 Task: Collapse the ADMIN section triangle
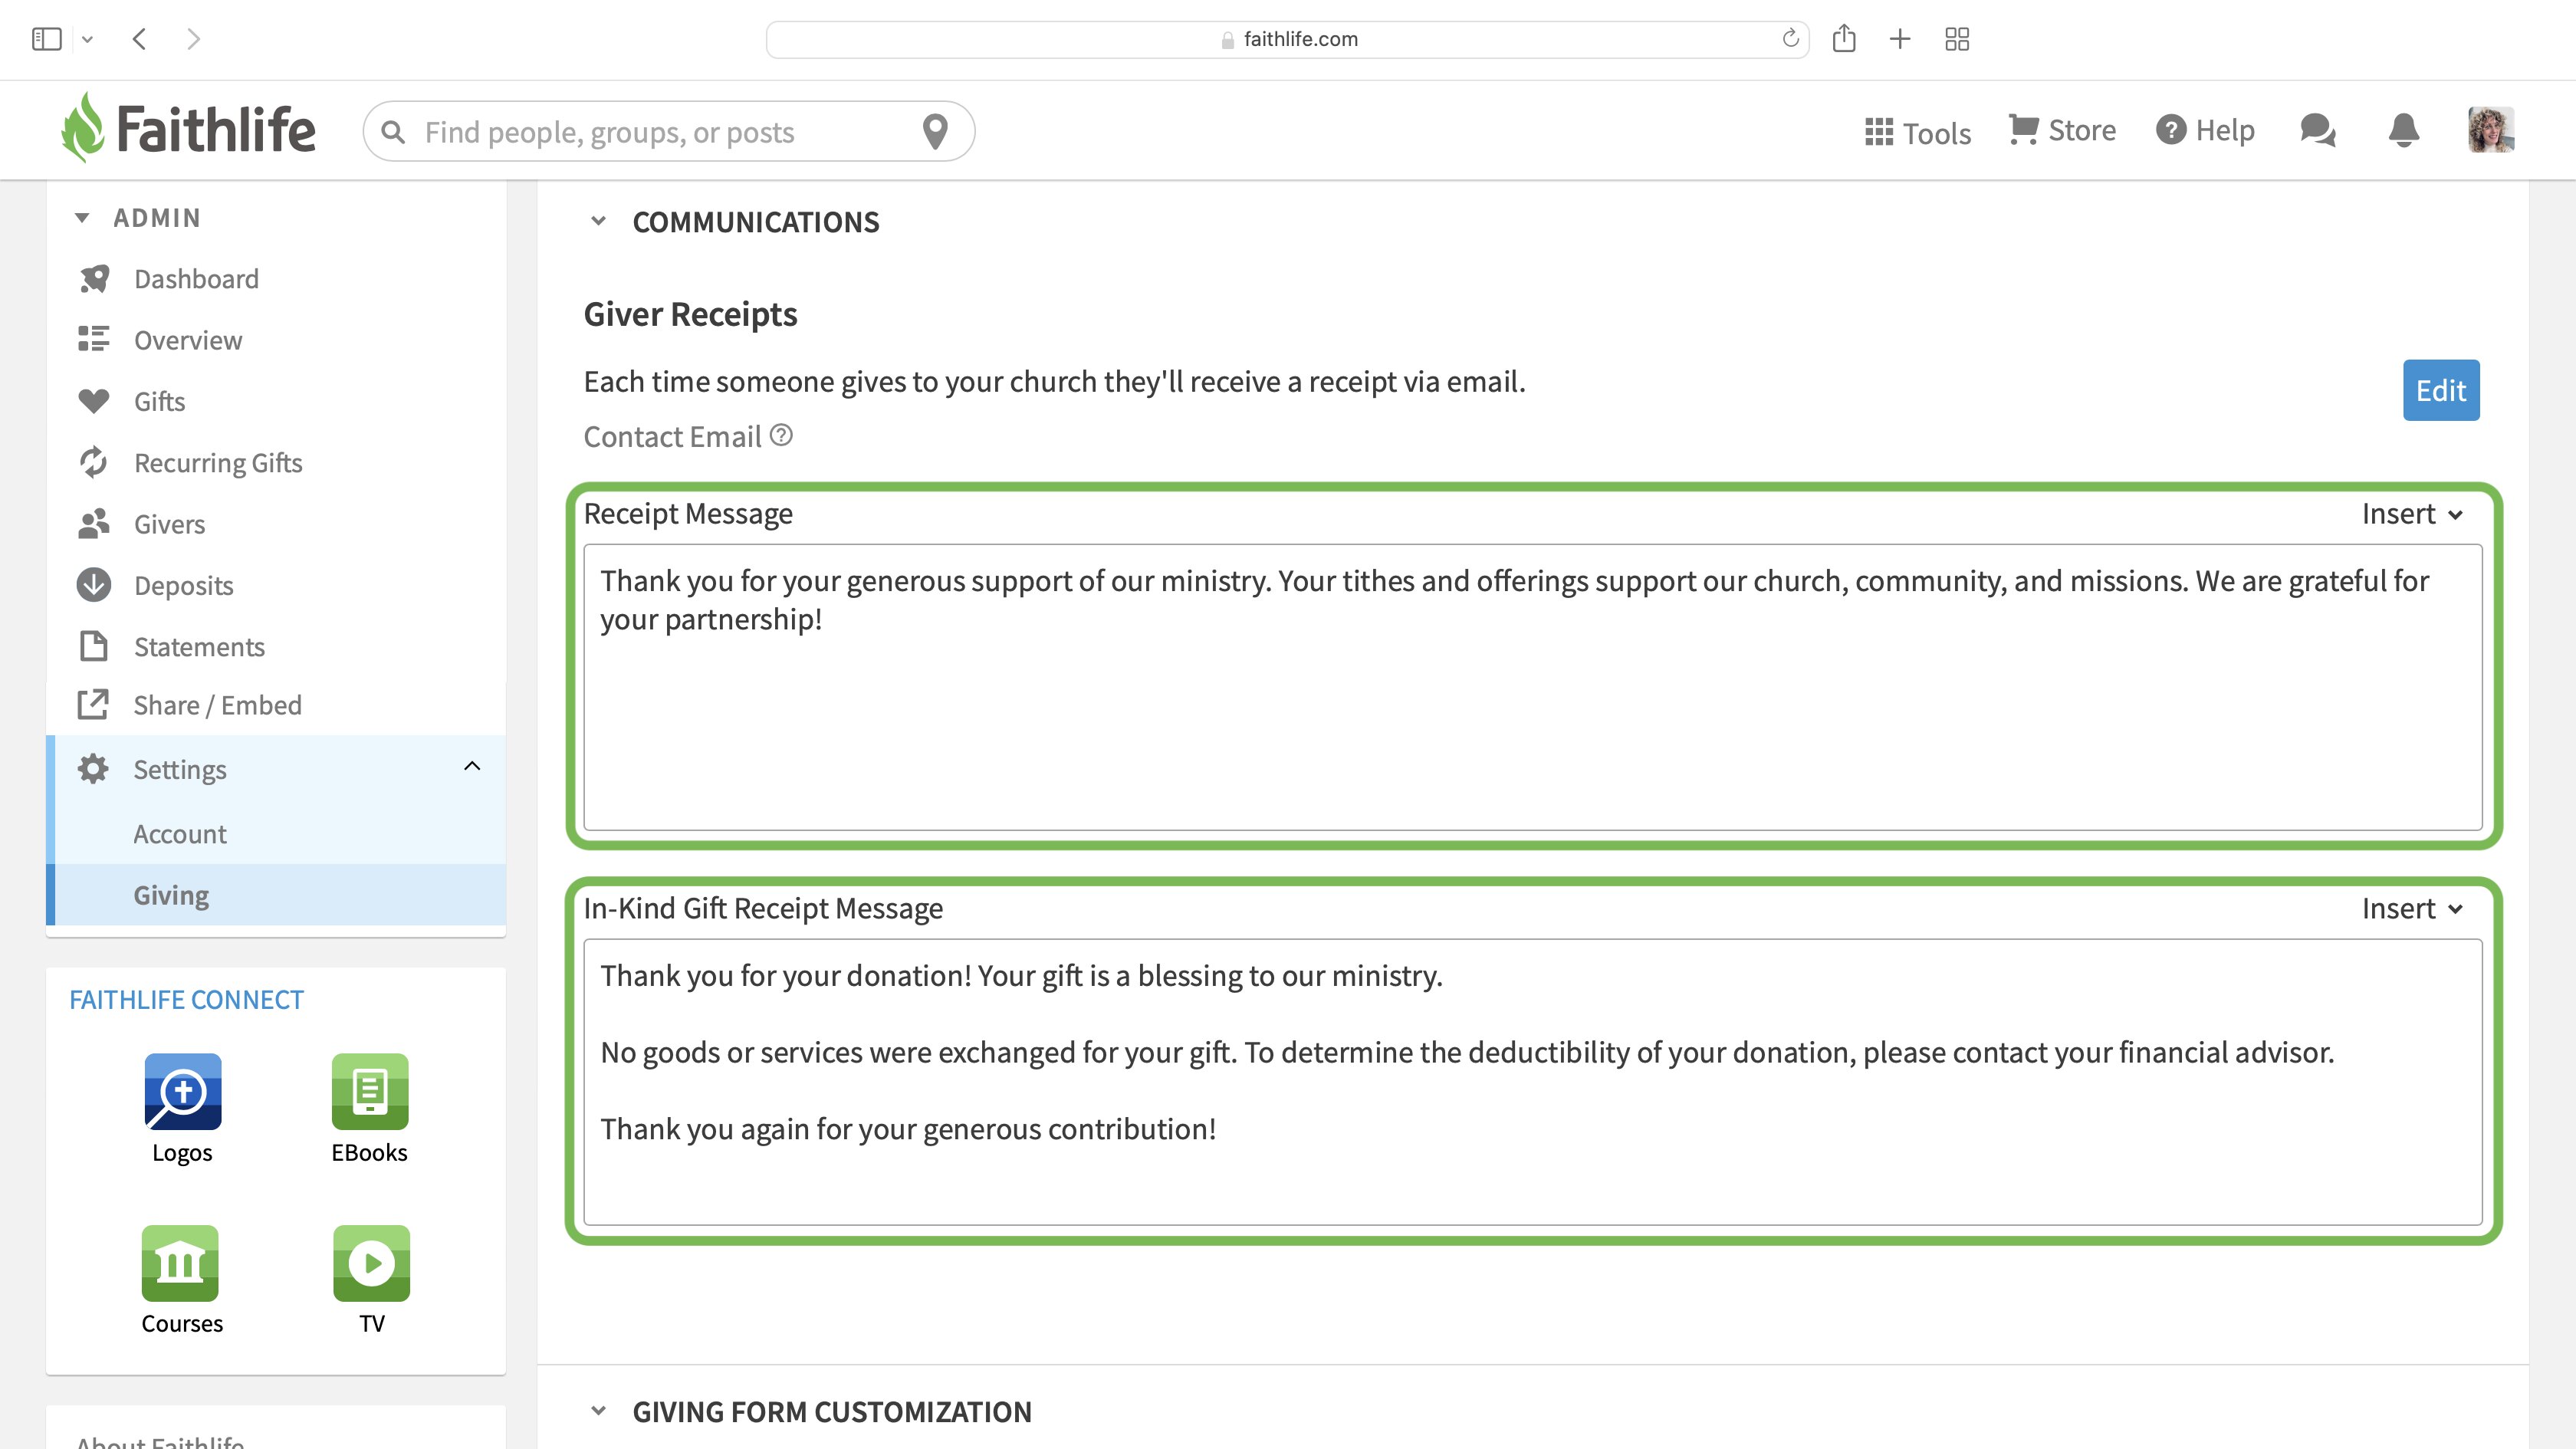point(82,218)
